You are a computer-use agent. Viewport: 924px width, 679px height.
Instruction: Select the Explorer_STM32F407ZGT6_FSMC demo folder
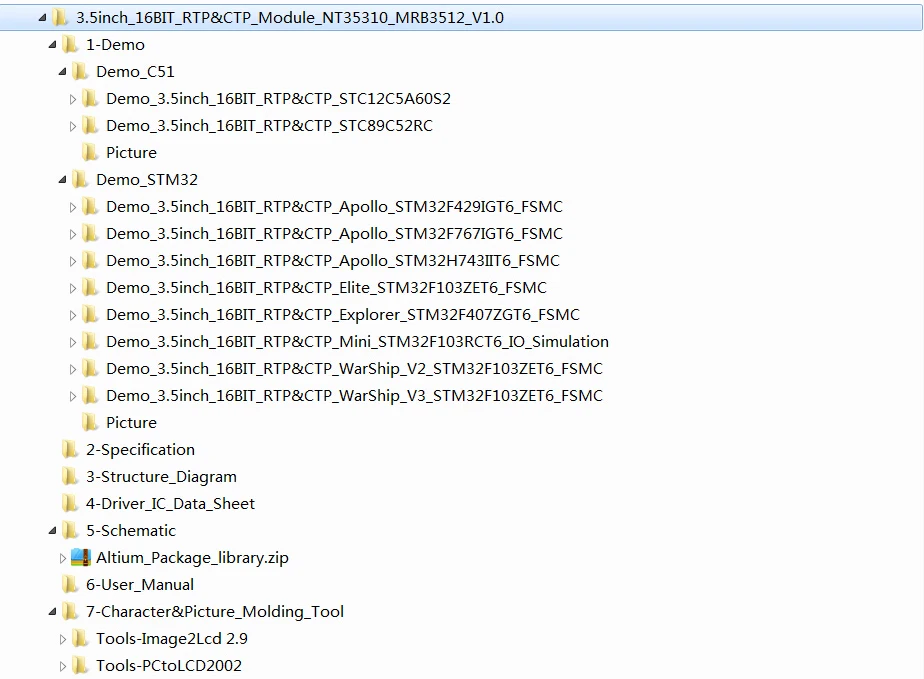(342, 315)
